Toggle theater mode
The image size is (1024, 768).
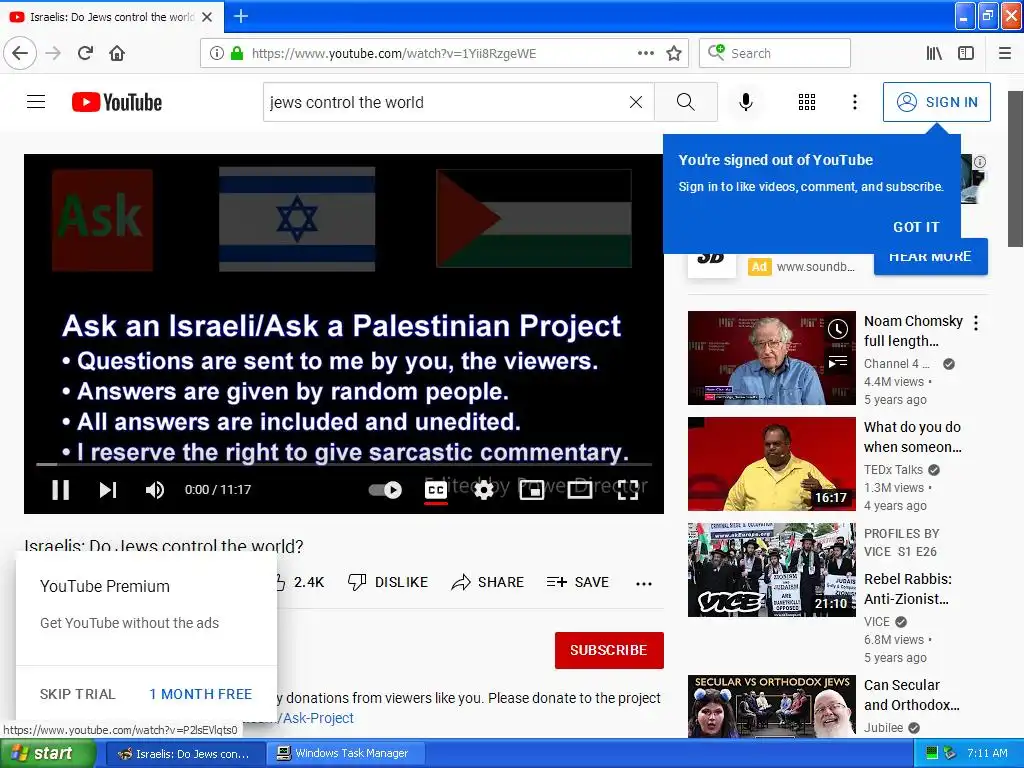coord(580,490)
